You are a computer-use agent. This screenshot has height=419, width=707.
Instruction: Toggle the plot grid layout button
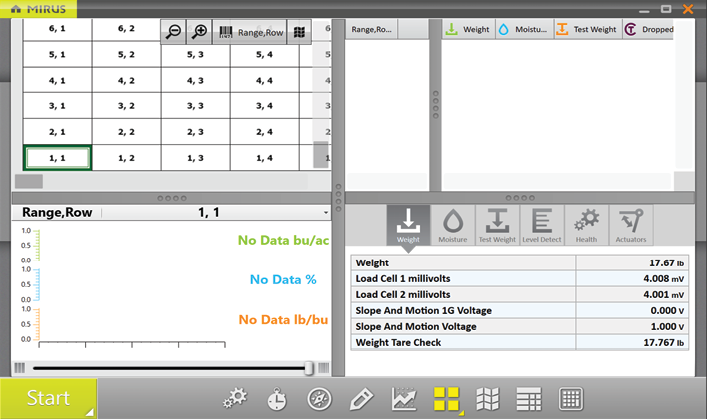click(x=300, y=32)
